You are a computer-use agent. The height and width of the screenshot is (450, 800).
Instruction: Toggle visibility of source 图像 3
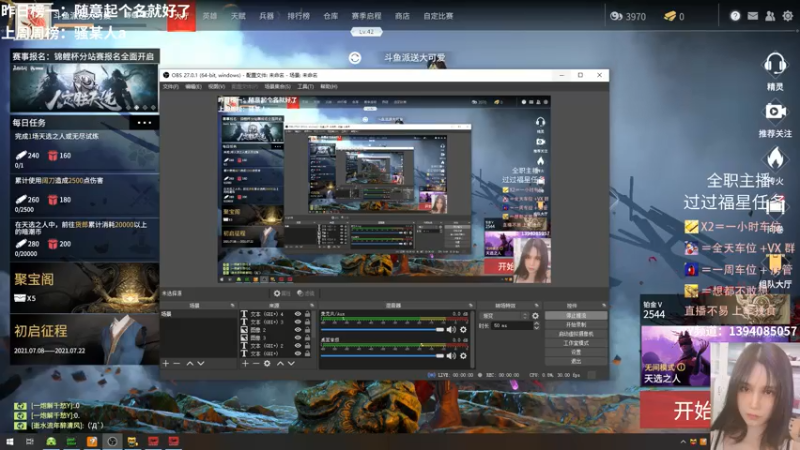click(x=297, y=338)
